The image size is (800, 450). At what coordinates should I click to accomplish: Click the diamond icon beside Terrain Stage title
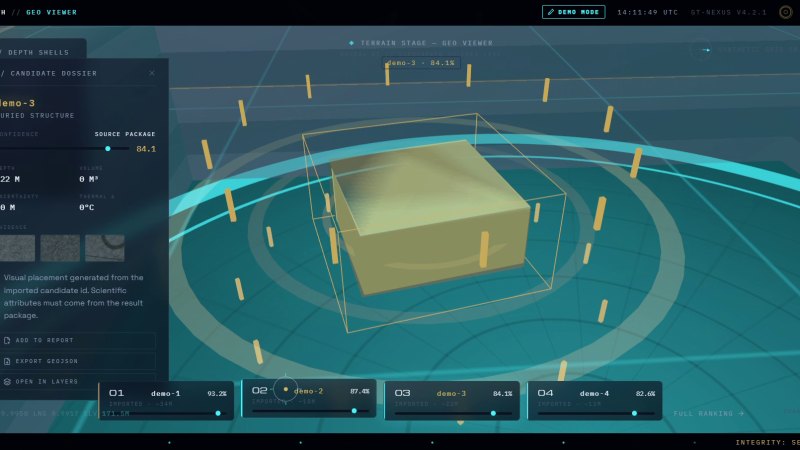pyautogui.click(x=352, y=43)
